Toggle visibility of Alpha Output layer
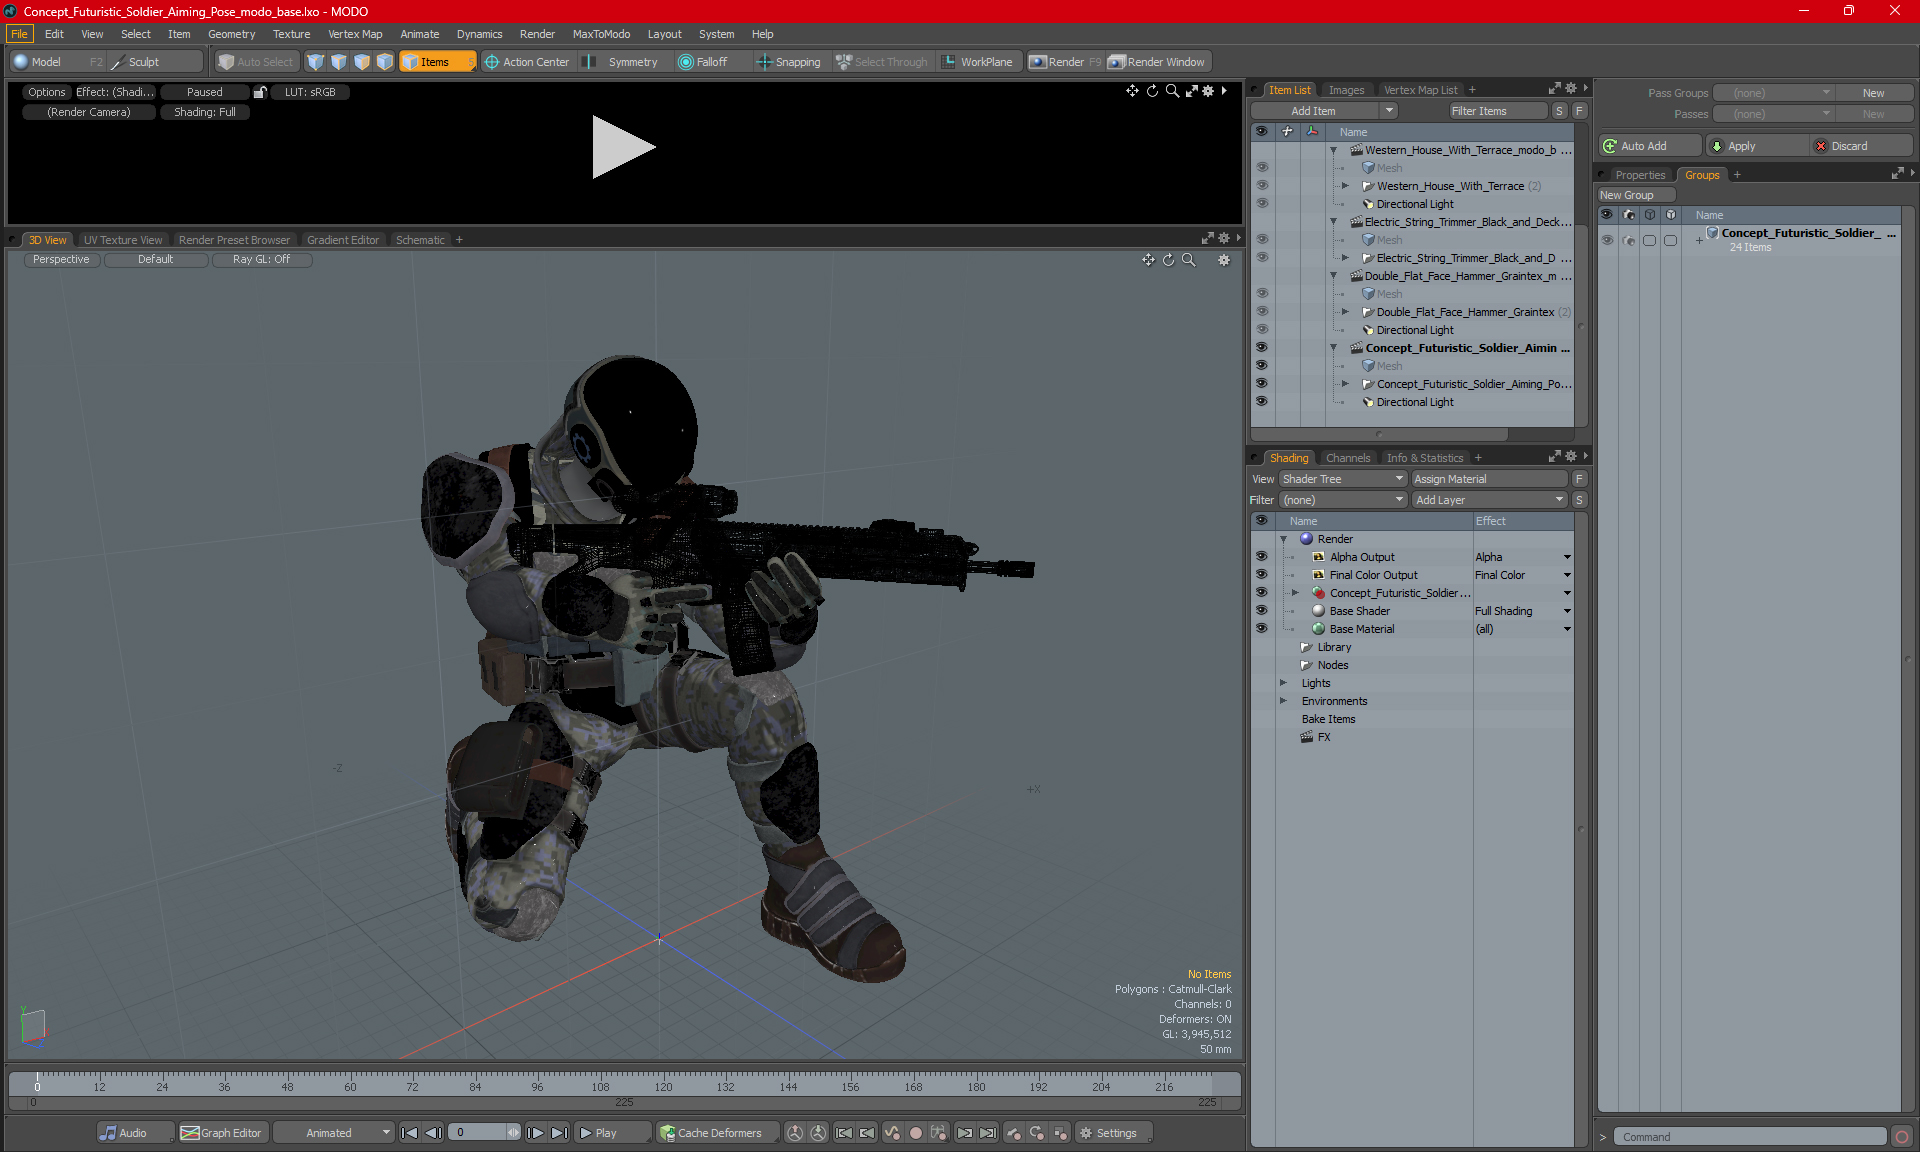Screen dimensions: 1920x1152 coord(1261,557)
